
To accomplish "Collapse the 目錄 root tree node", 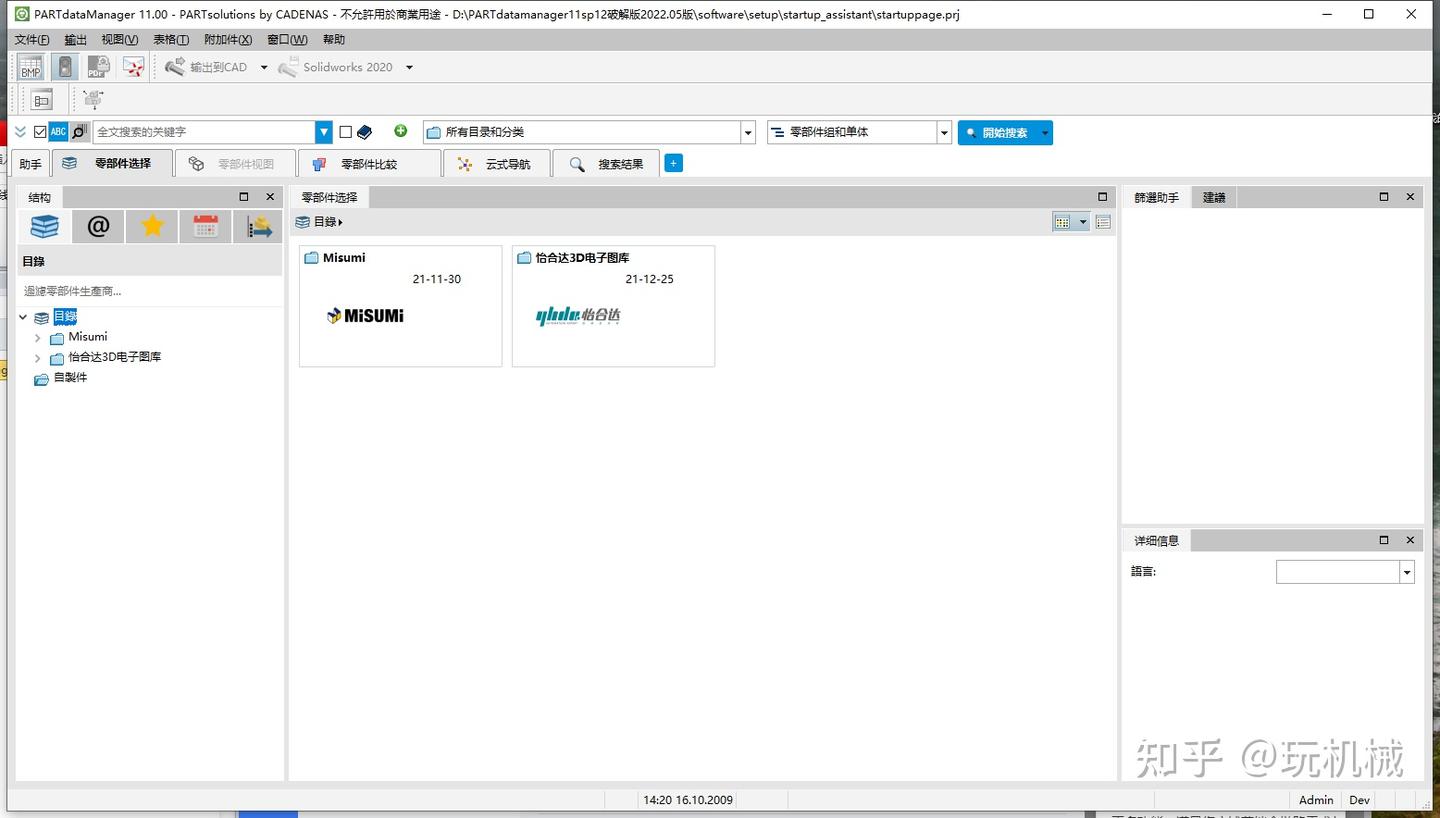I will point(24,317).
